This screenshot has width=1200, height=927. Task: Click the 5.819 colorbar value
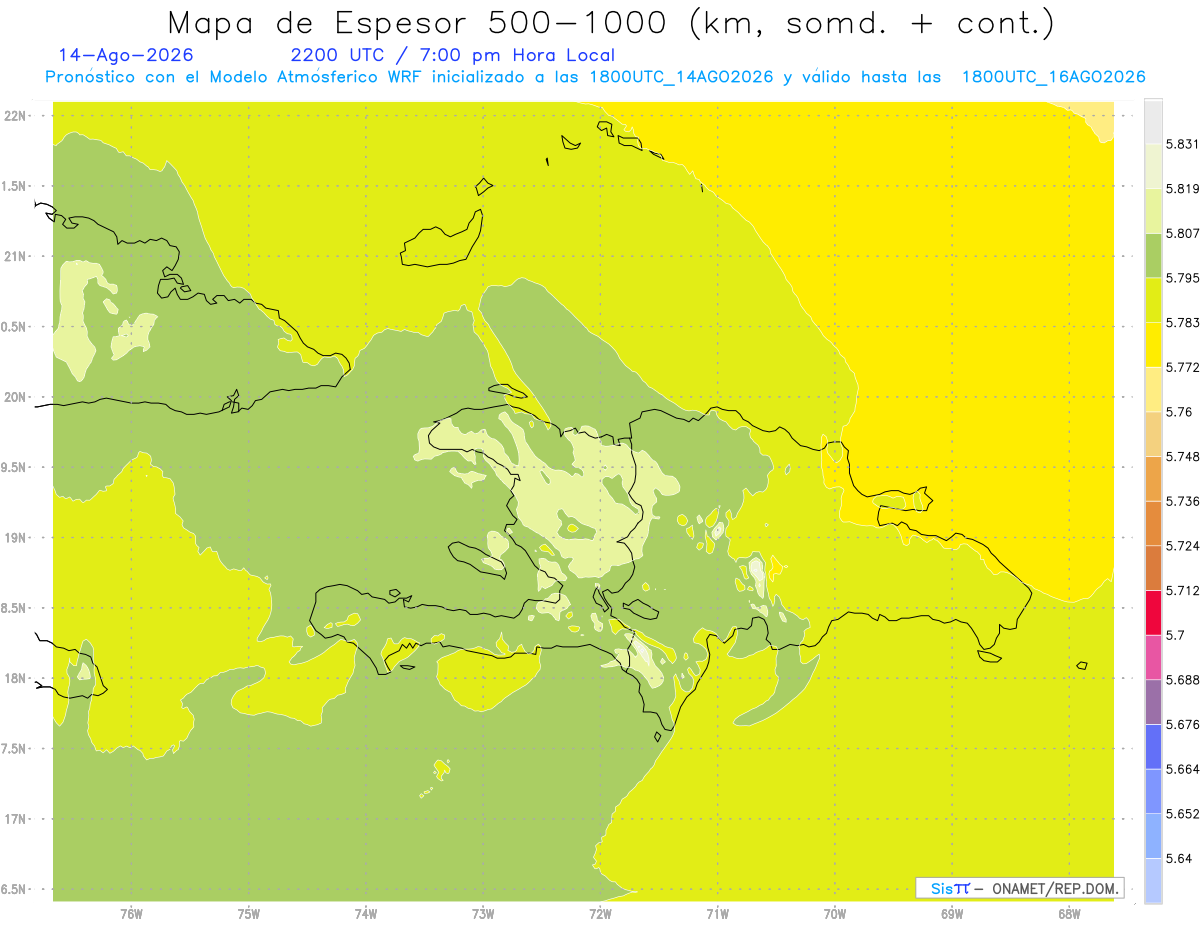(1183, 189)
